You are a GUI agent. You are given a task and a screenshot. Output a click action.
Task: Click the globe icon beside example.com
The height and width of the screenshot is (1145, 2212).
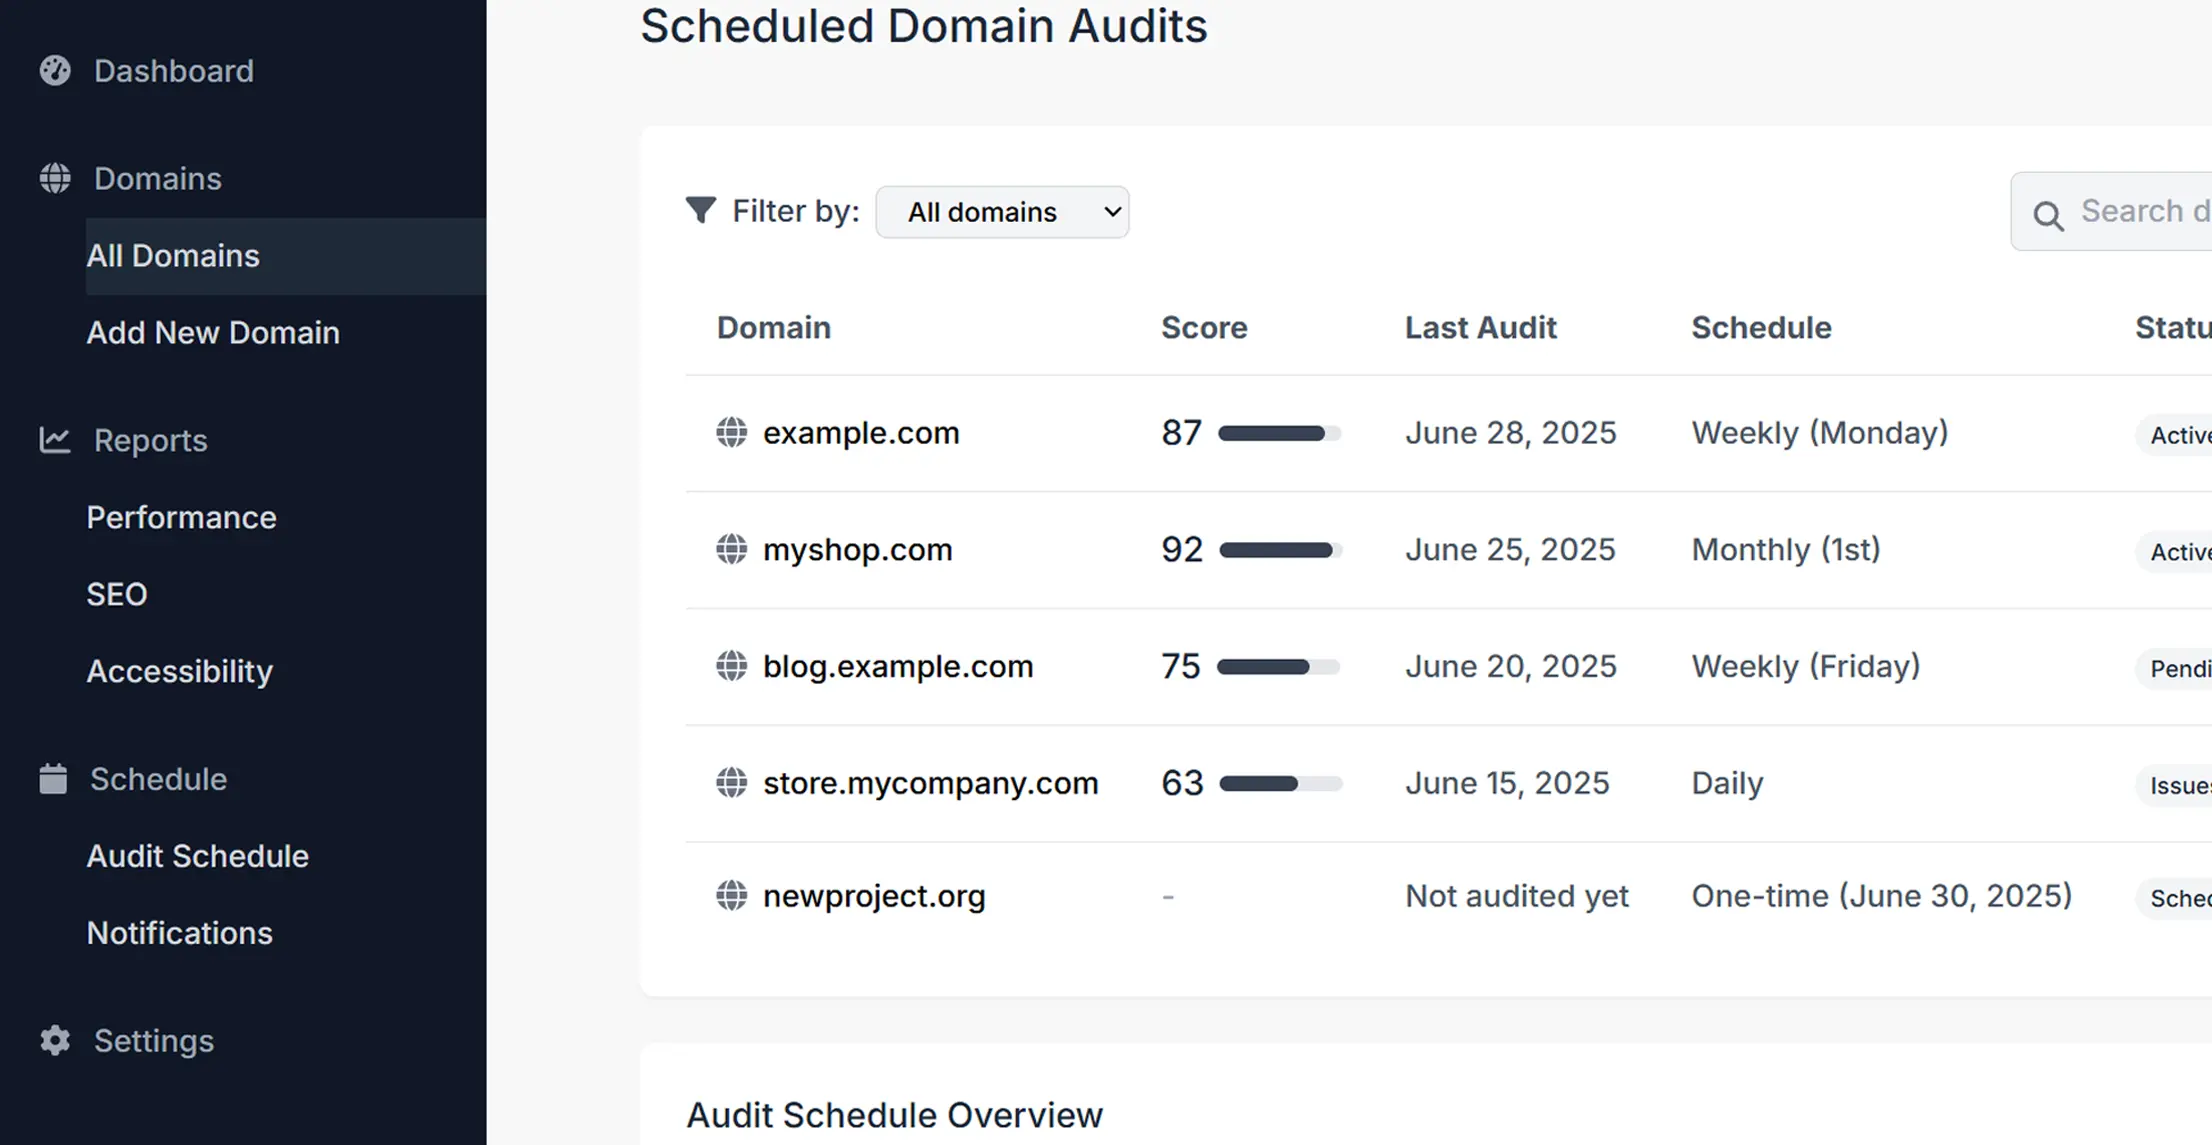click(x=731, y=432)
